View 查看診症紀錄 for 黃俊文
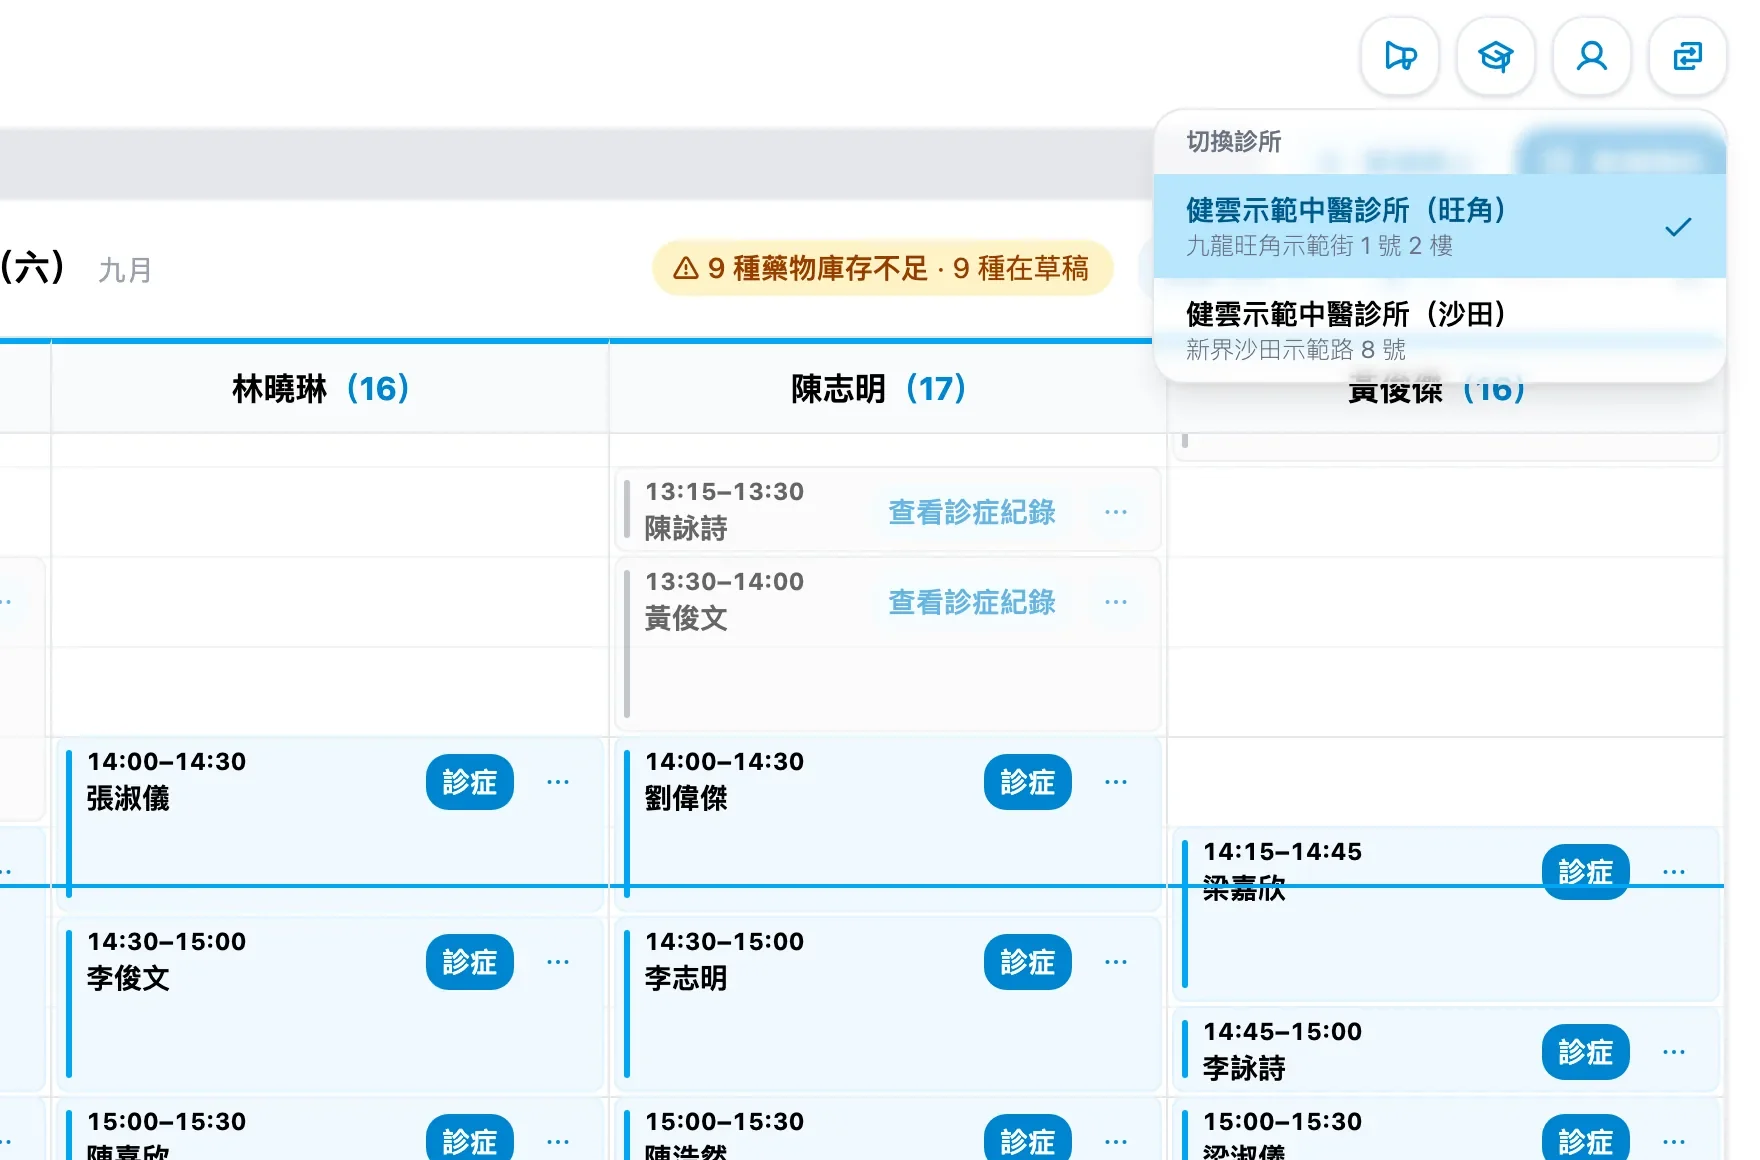The width and height of the screenshot is (1760, 1160). 972,602
